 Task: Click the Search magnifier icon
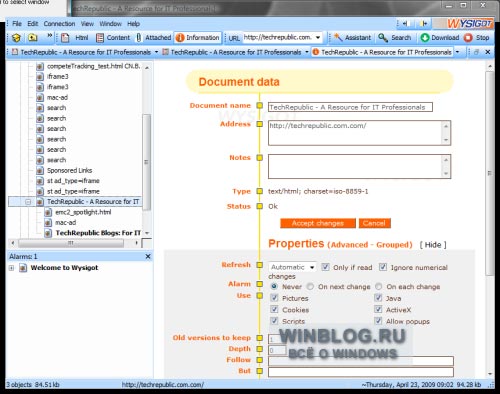pyautogui.click(x=383, y=38)
